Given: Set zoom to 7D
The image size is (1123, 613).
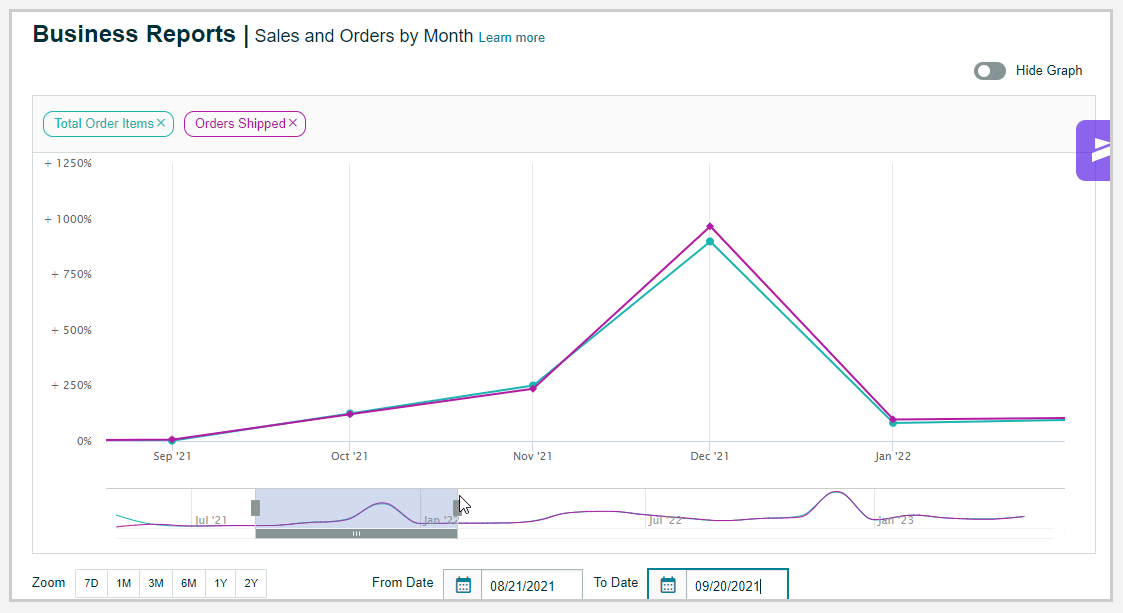Looking at the screenshot, I should pos(91,583).
